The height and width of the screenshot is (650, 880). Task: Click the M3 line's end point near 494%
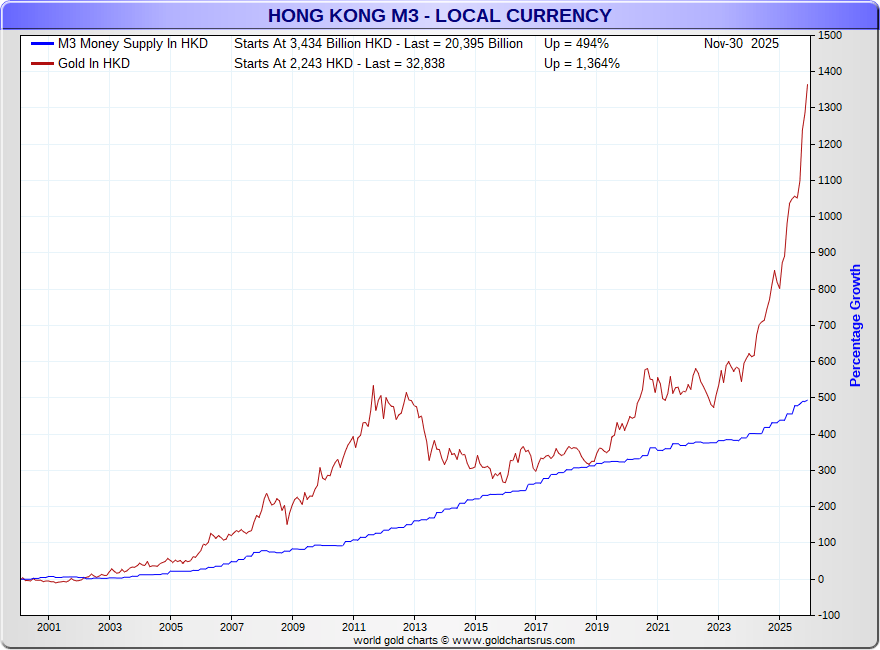pyautogui.click(x=808, y=400)
